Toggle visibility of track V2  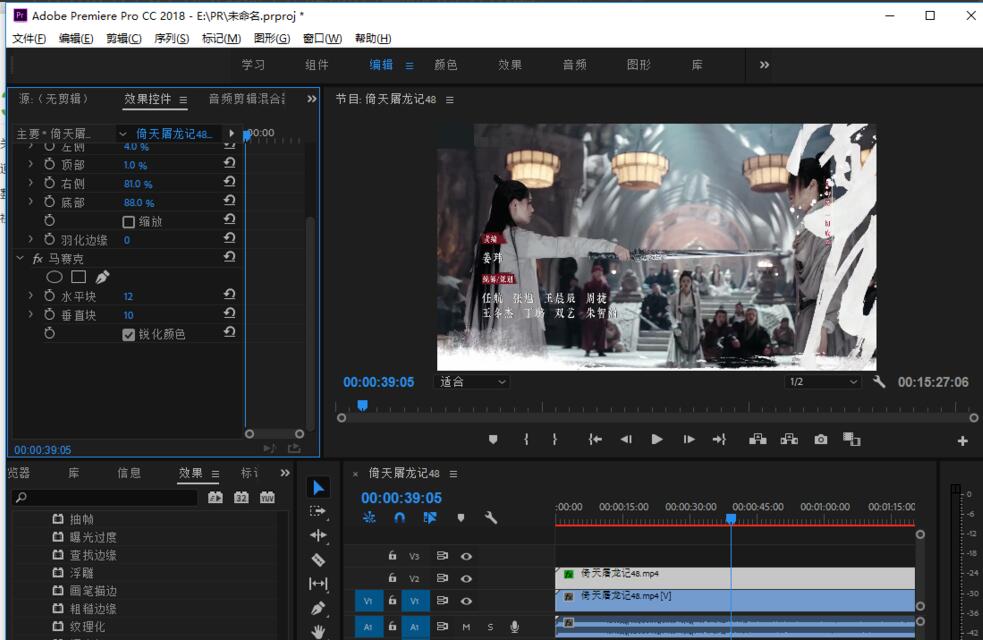pos(465,578)
